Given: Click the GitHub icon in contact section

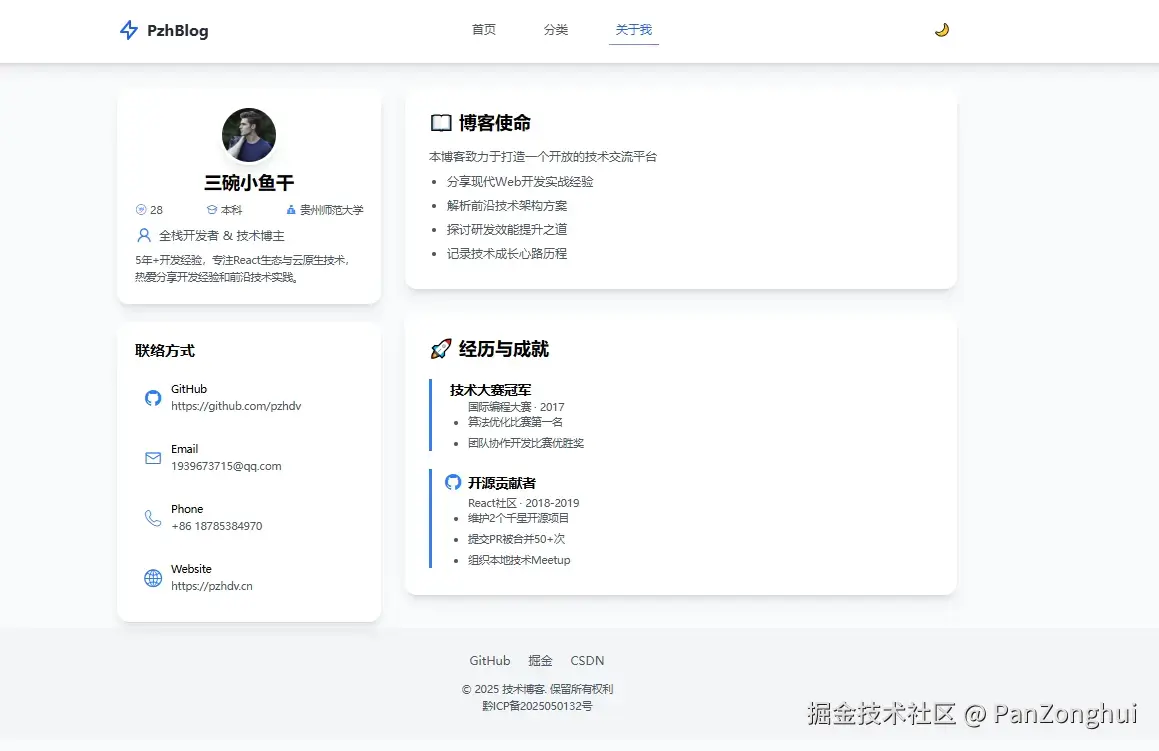Looking at the screenshot, I should pos(152,398).
